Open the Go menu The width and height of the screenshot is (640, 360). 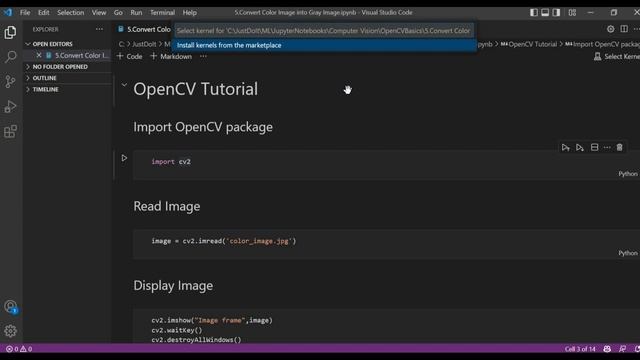[x=118, y=13]
